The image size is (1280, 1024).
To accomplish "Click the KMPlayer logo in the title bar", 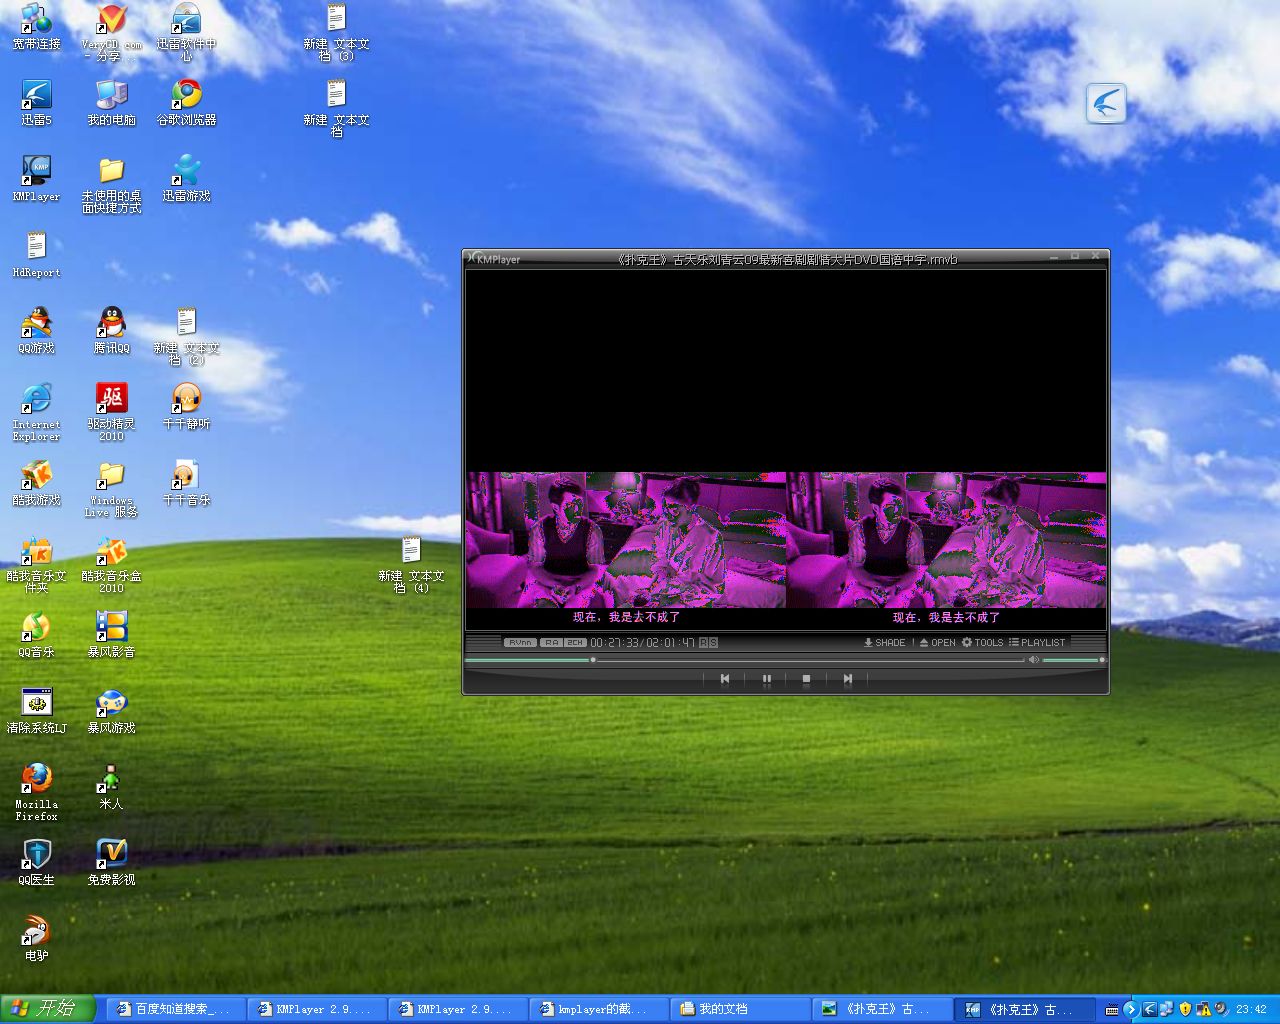I will tap(472, 258).
